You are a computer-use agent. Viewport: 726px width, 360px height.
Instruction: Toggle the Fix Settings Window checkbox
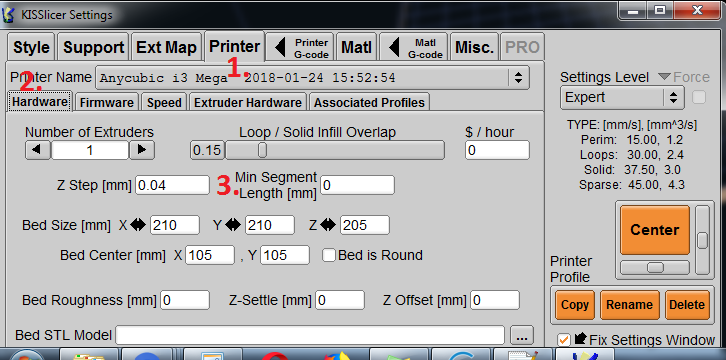pos(563,340)
